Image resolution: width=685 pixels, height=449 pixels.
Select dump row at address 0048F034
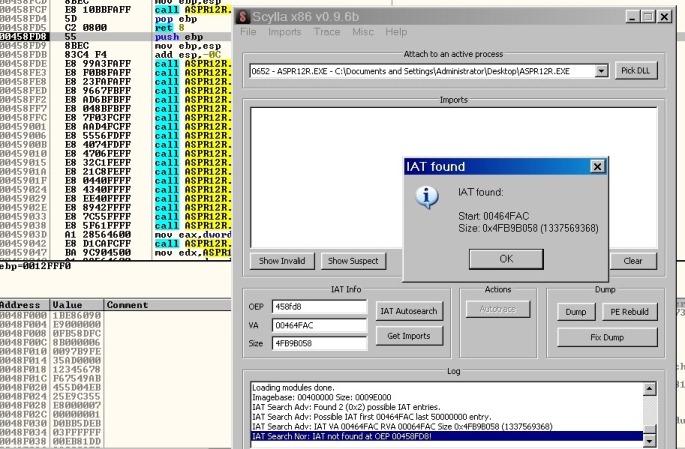(x=116, y=432)
